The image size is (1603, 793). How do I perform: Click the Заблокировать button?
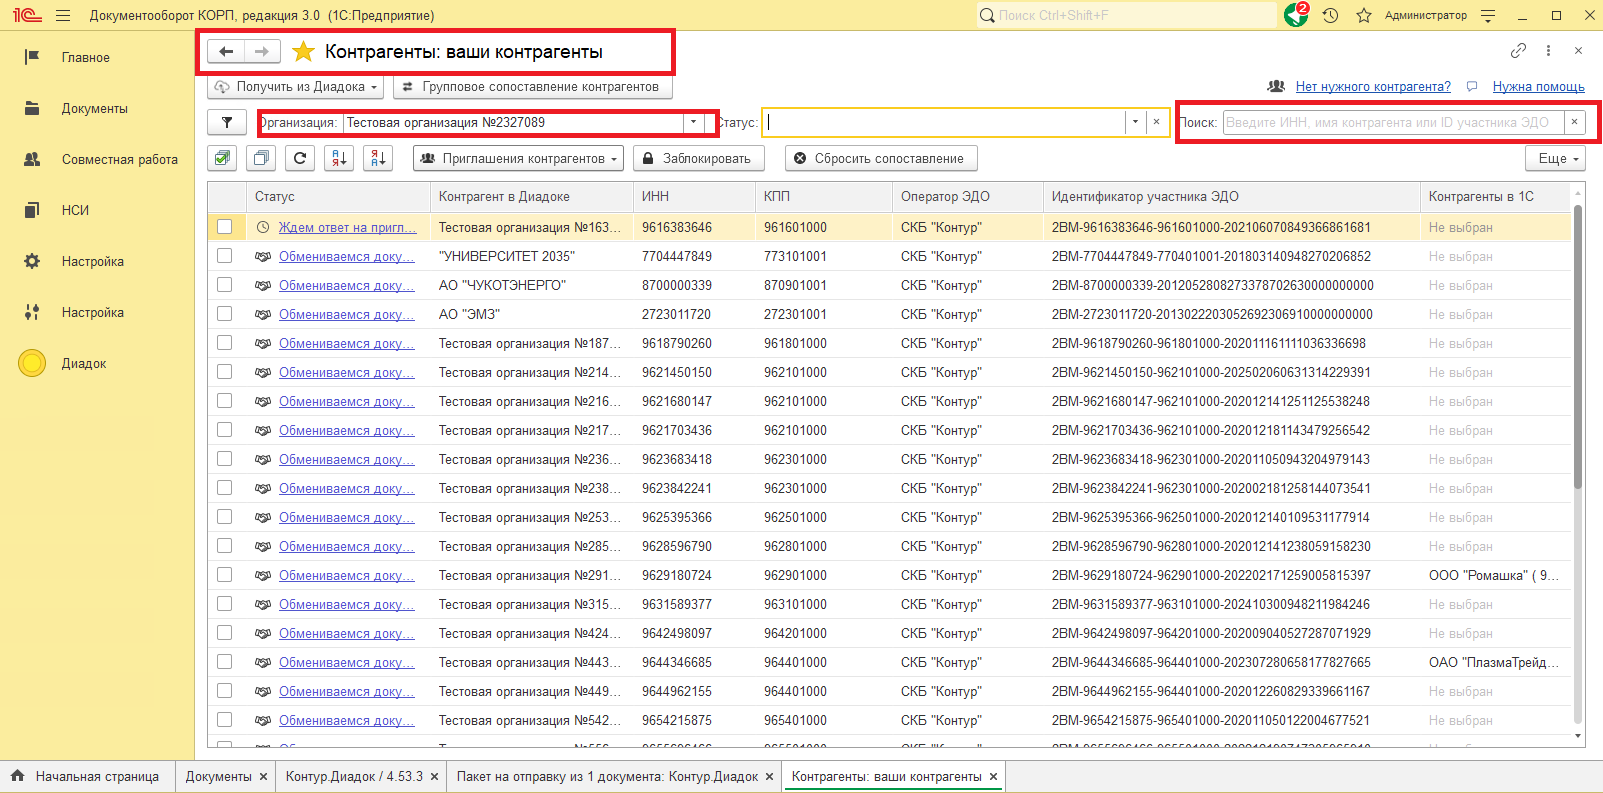coord(698,158)
